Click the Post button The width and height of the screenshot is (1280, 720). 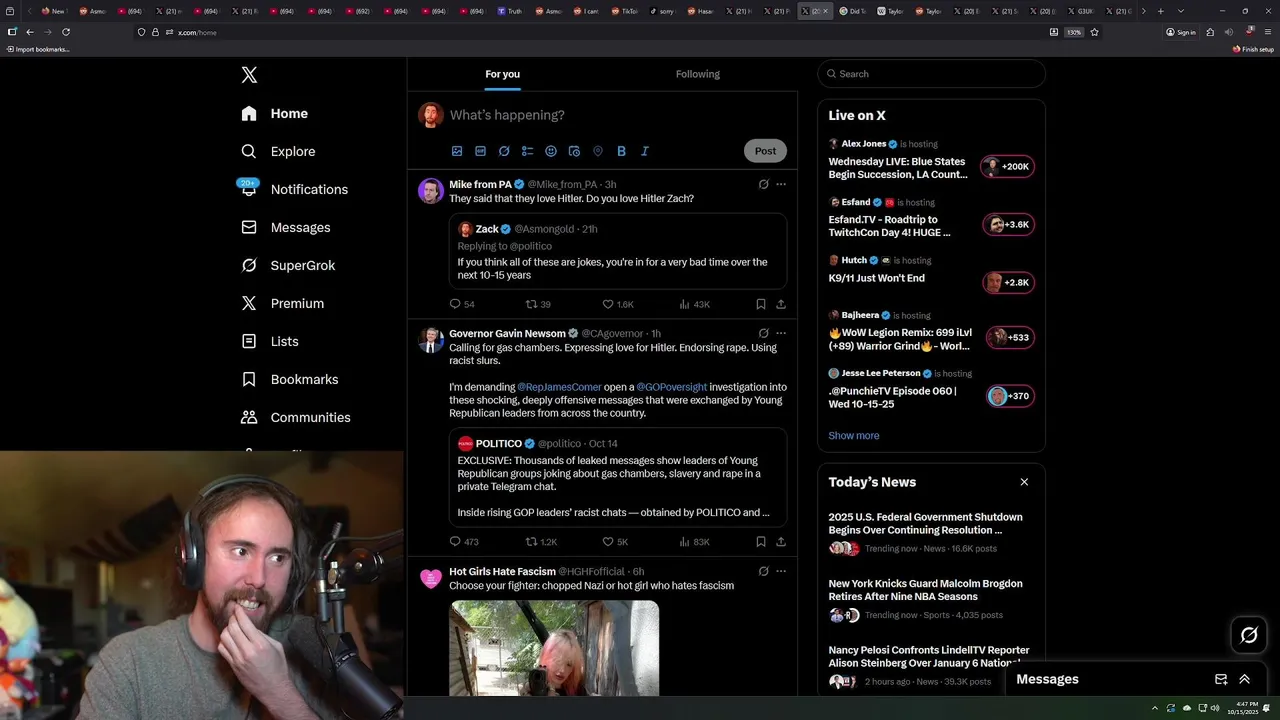765,151
